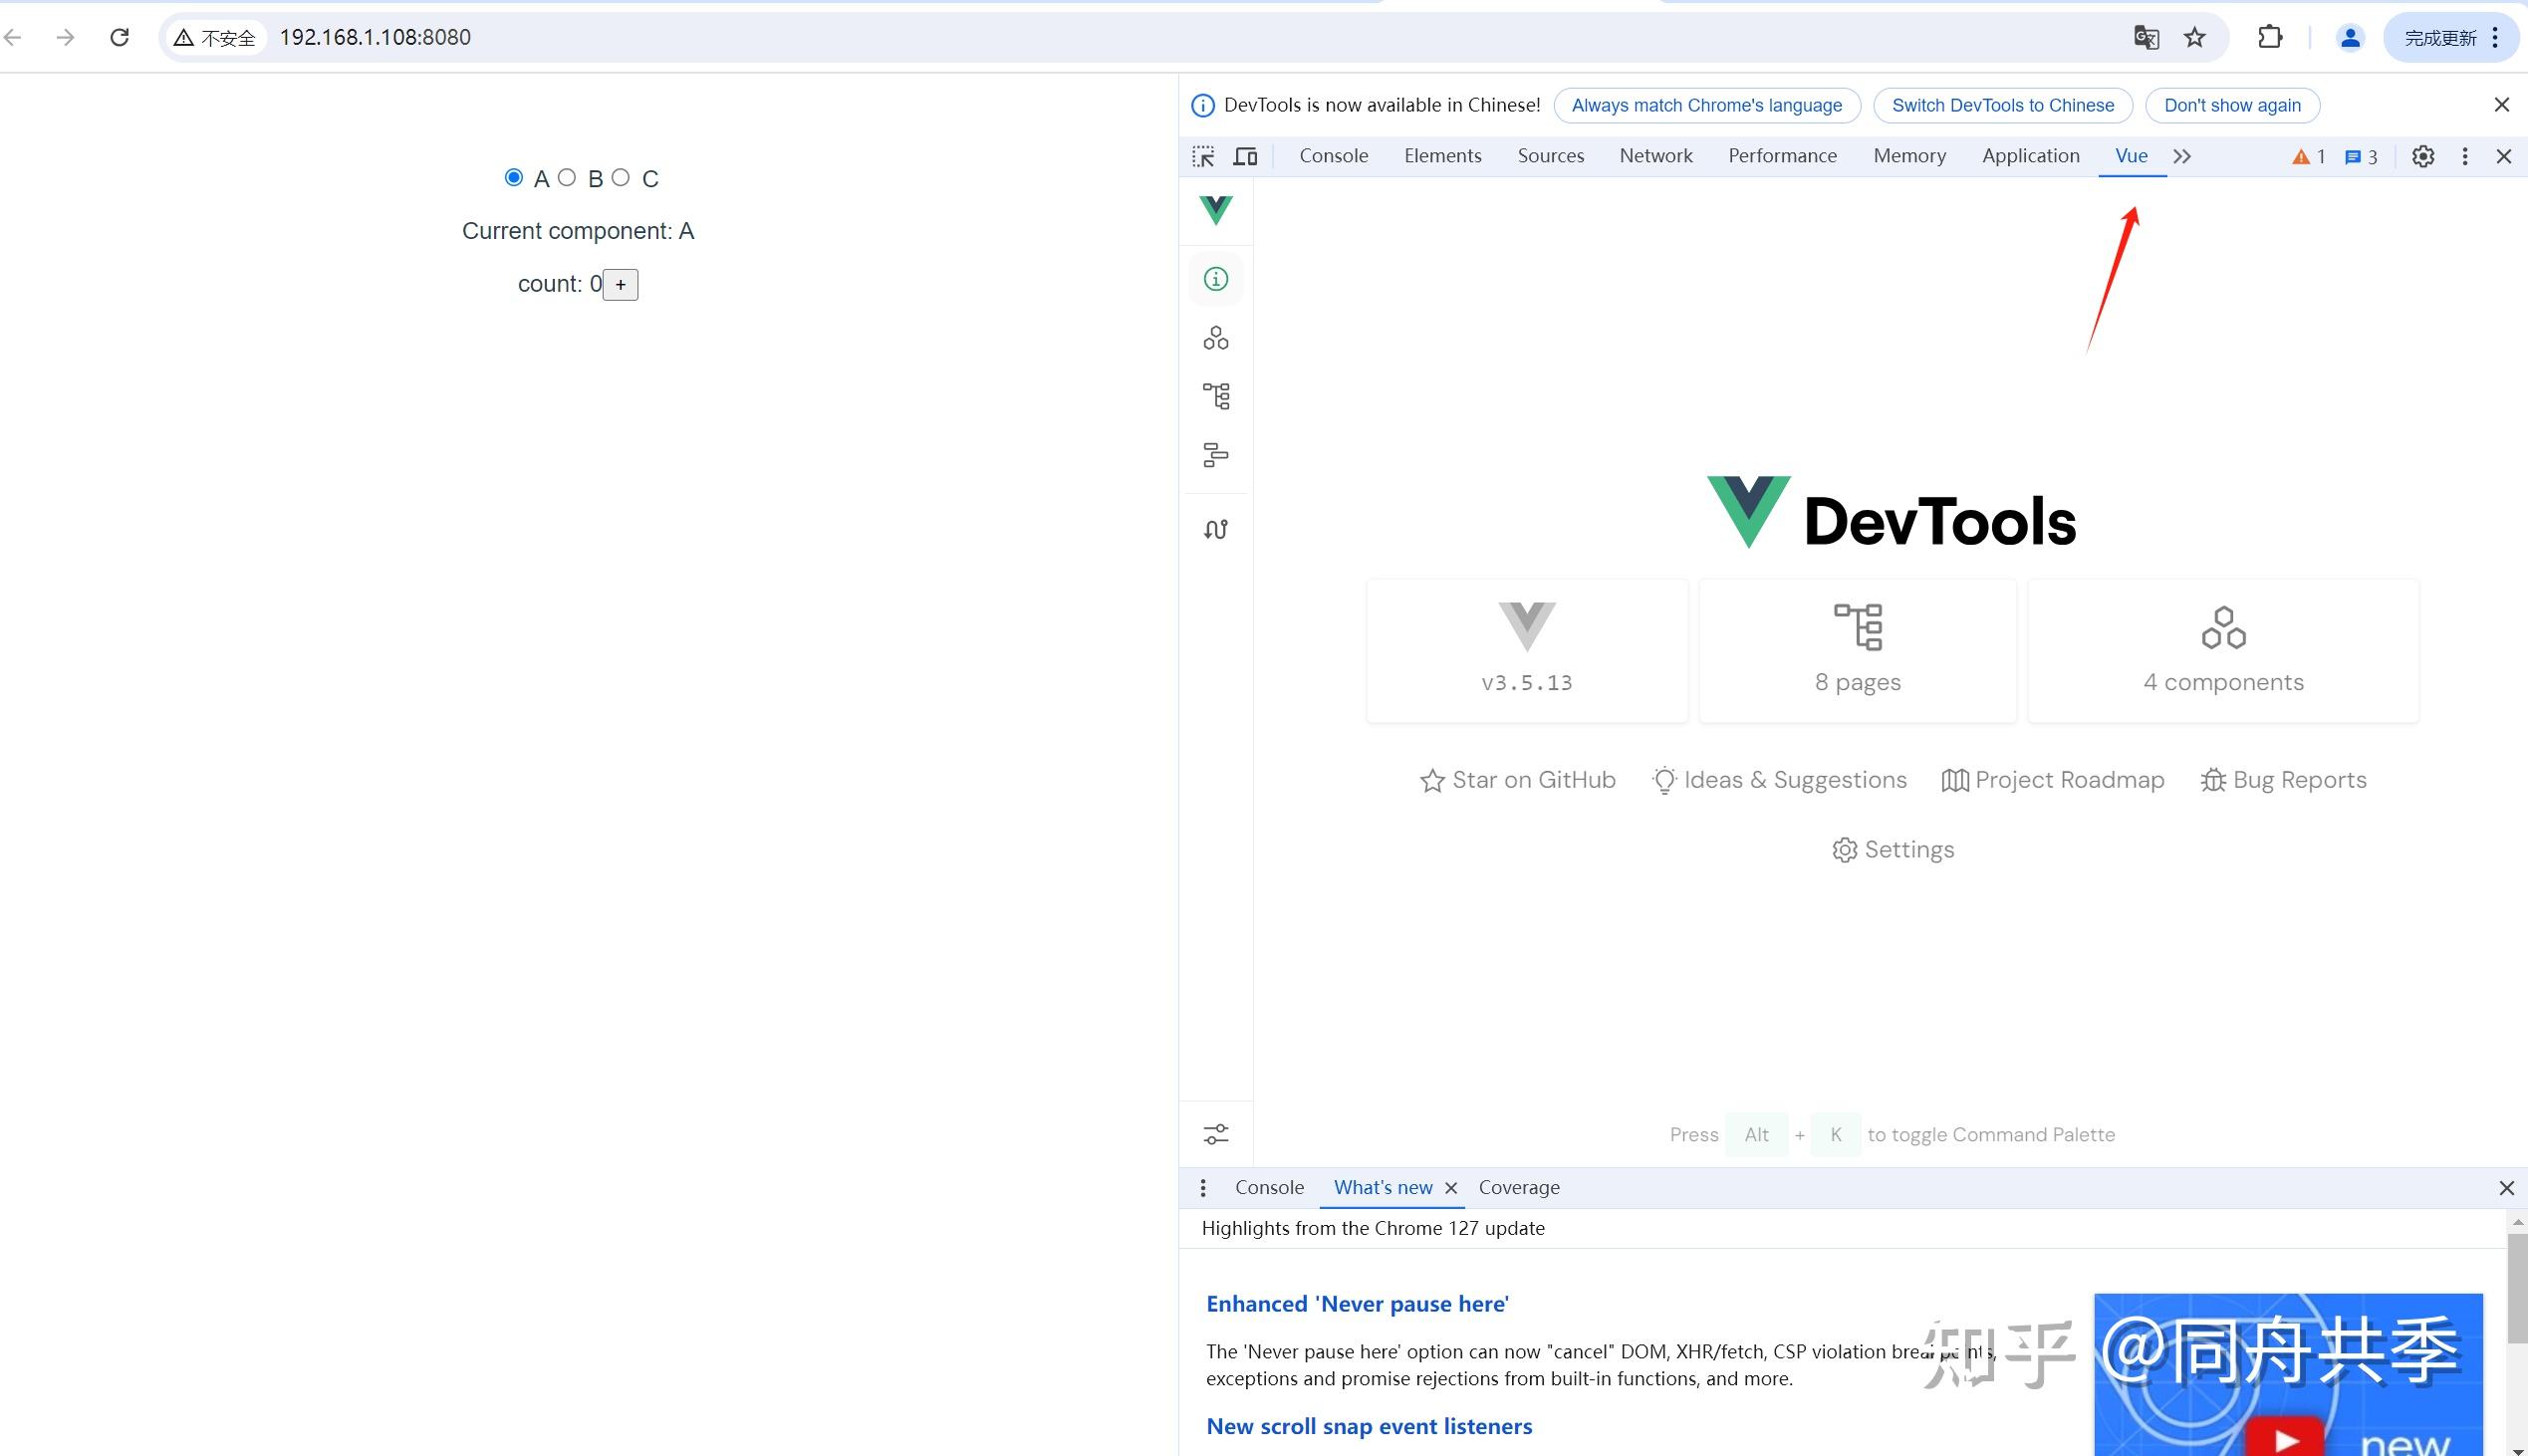Click the count increment + button
This screenshot has height=1456, width=2528.
click(620, 284)
